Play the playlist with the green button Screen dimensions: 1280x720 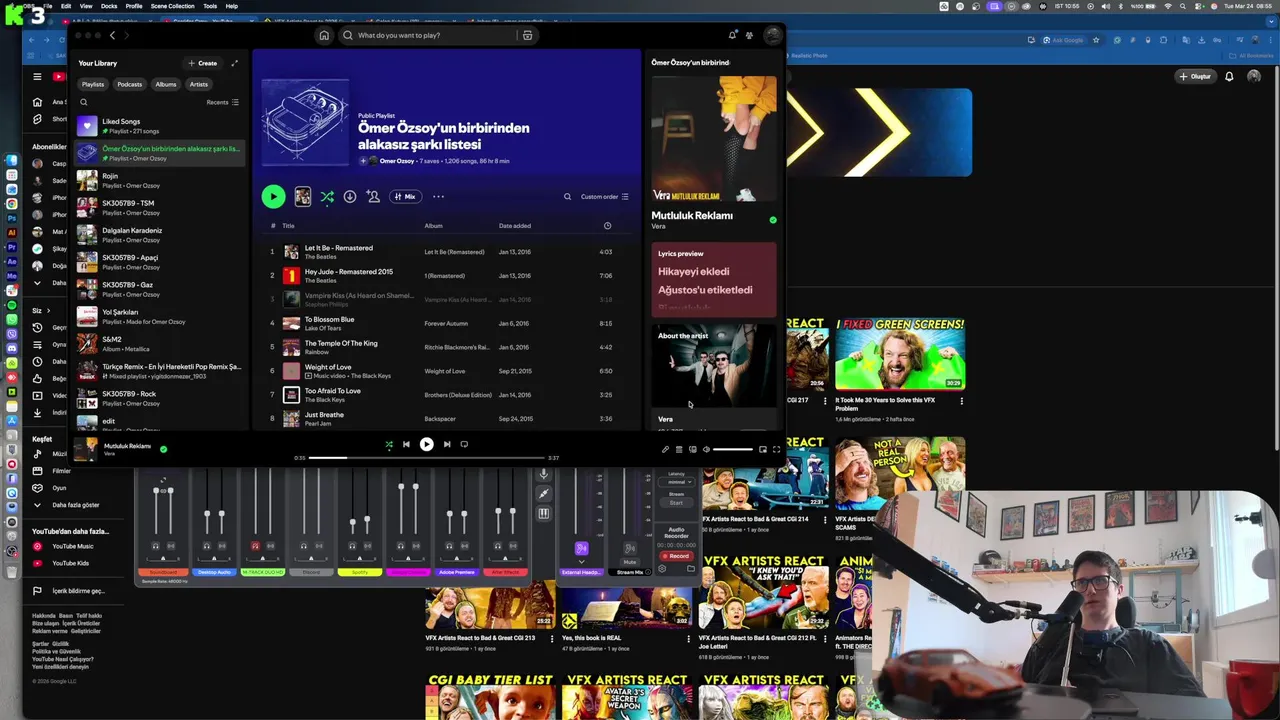273,197
